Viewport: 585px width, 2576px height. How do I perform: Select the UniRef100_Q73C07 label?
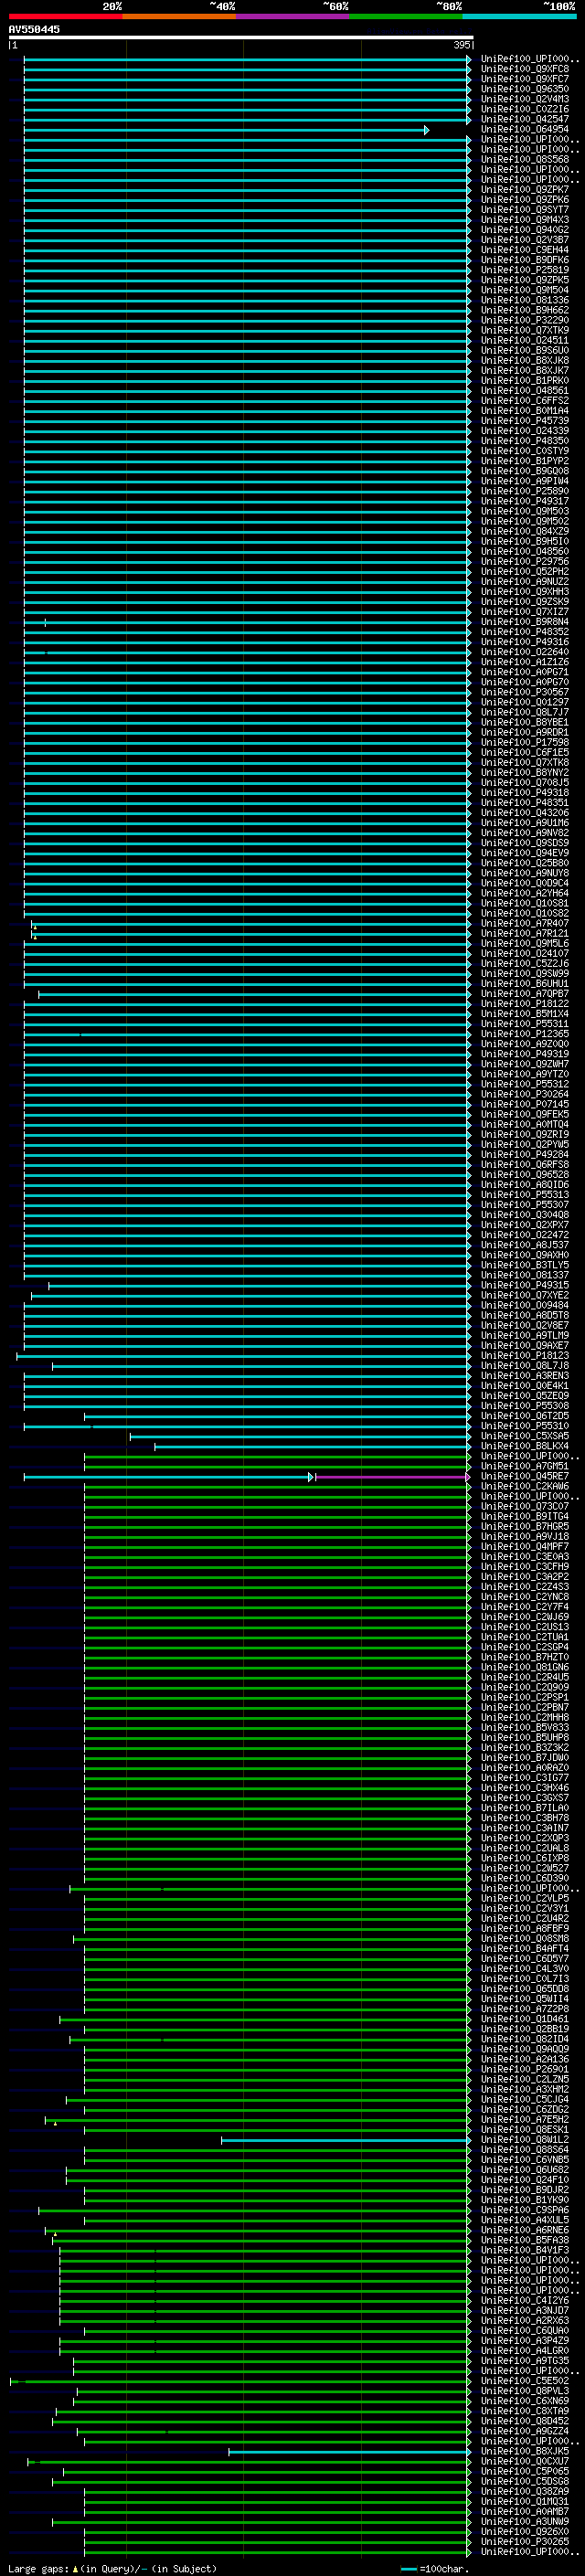coord(525,1506)
